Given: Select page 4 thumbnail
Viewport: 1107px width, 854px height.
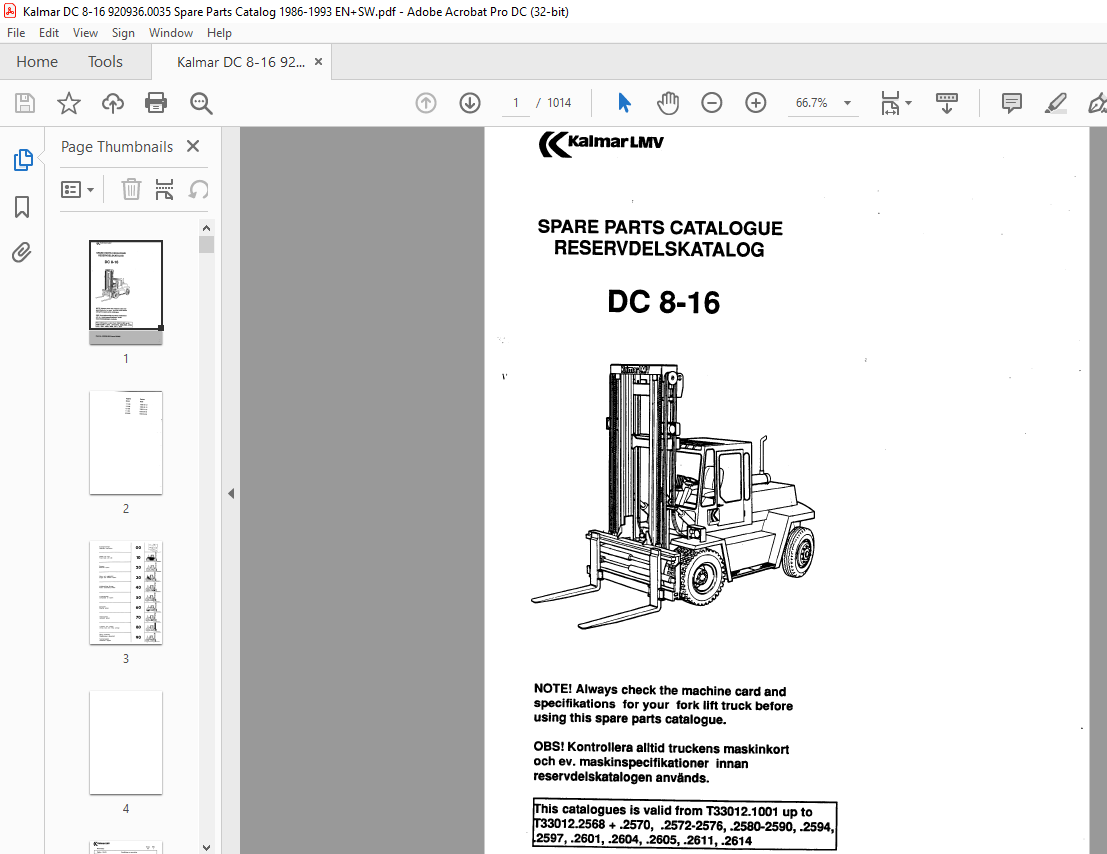Looking at the screenshot, I should (x=126, y=742).
